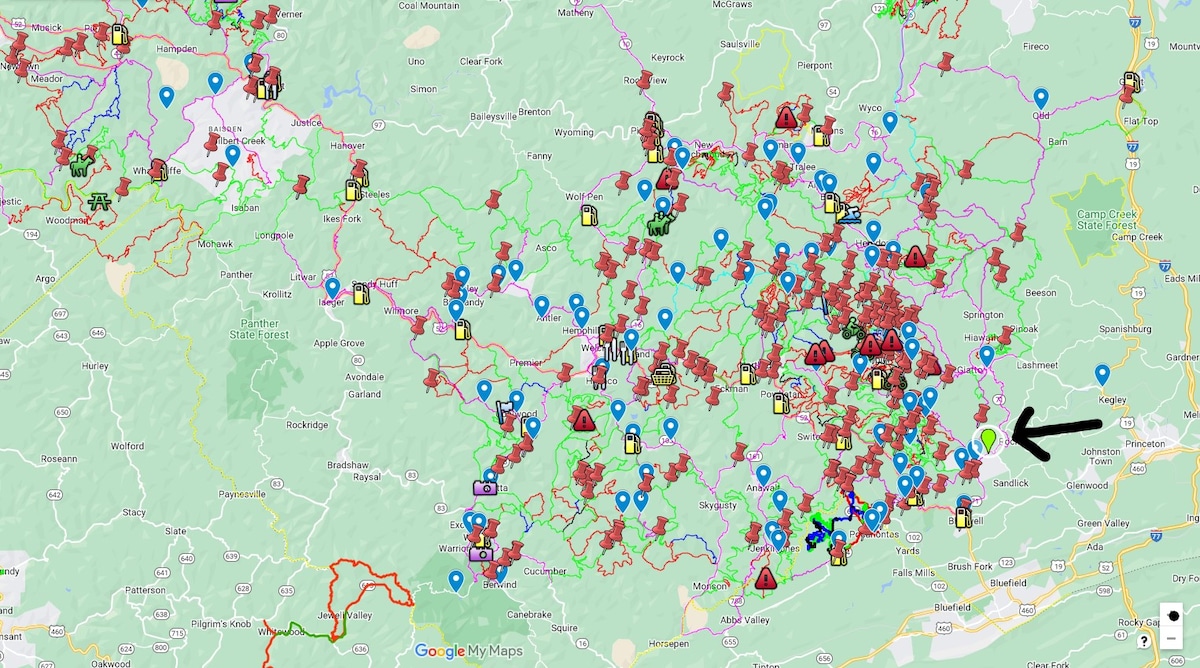Select the horse rider icon near Wharncliffe
The image size is (1200, 668).
point(82,166)
